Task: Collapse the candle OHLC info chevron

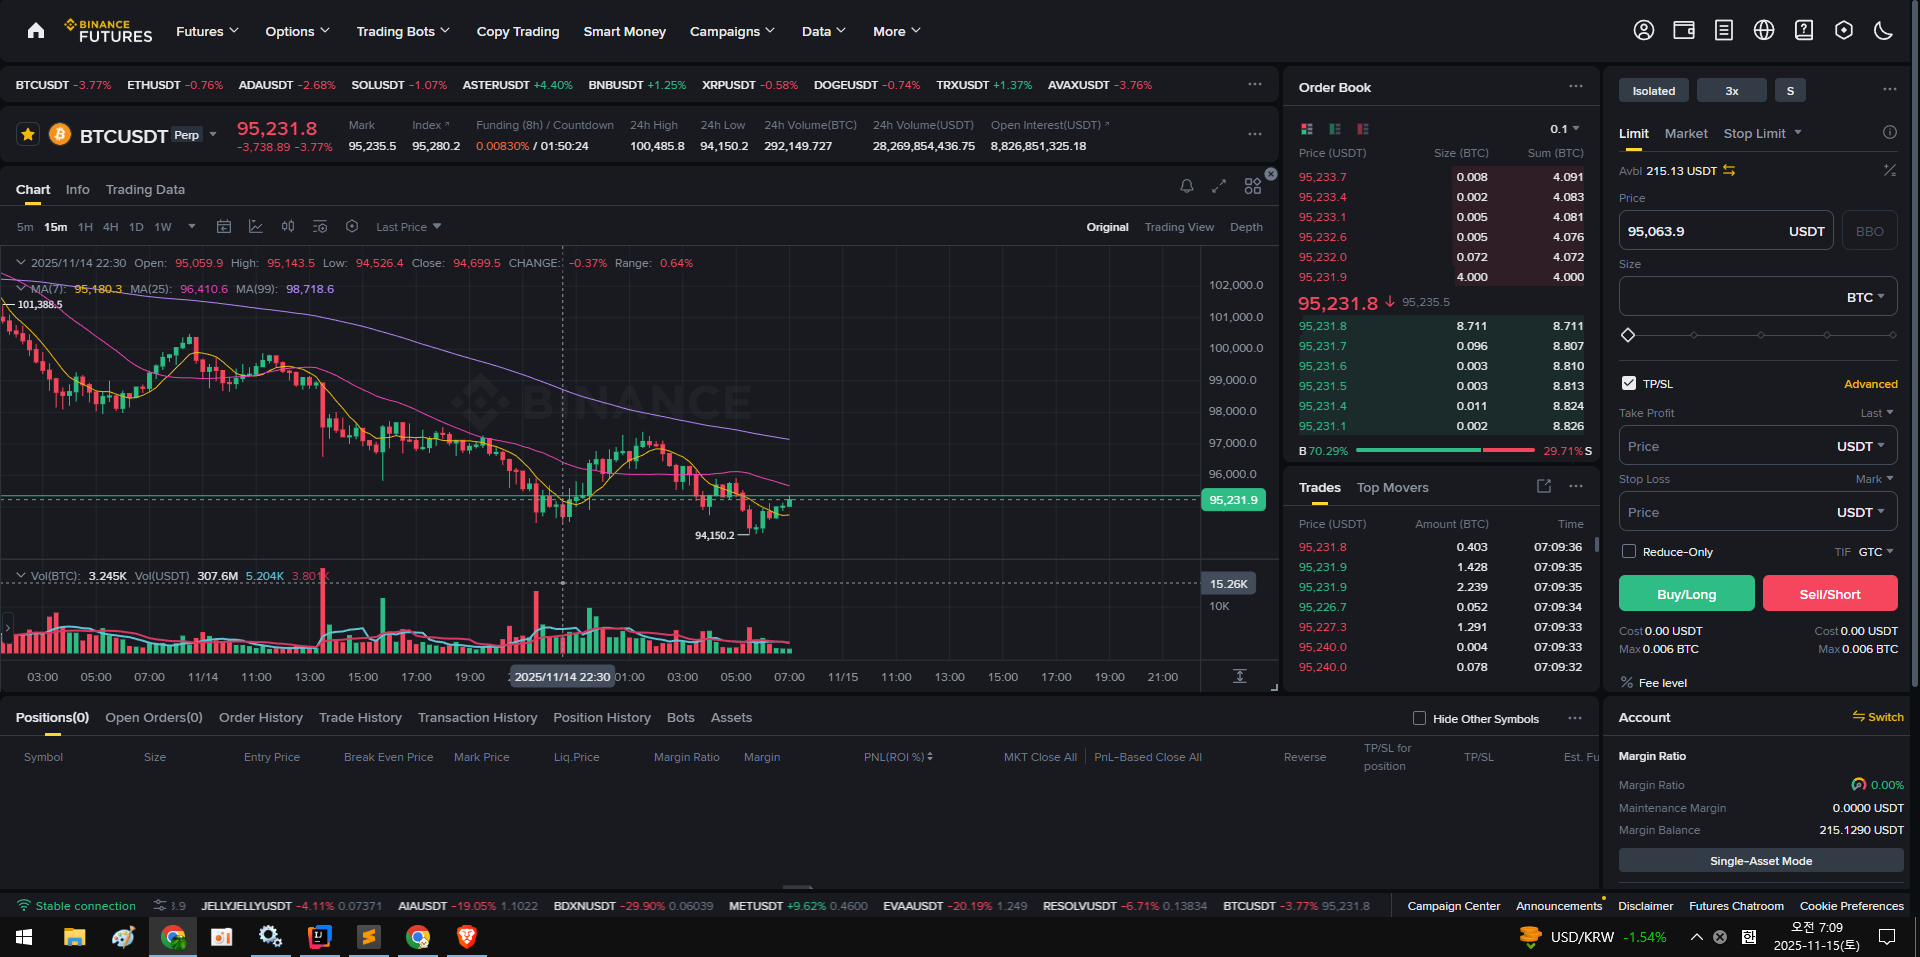Action: [20, 262]
